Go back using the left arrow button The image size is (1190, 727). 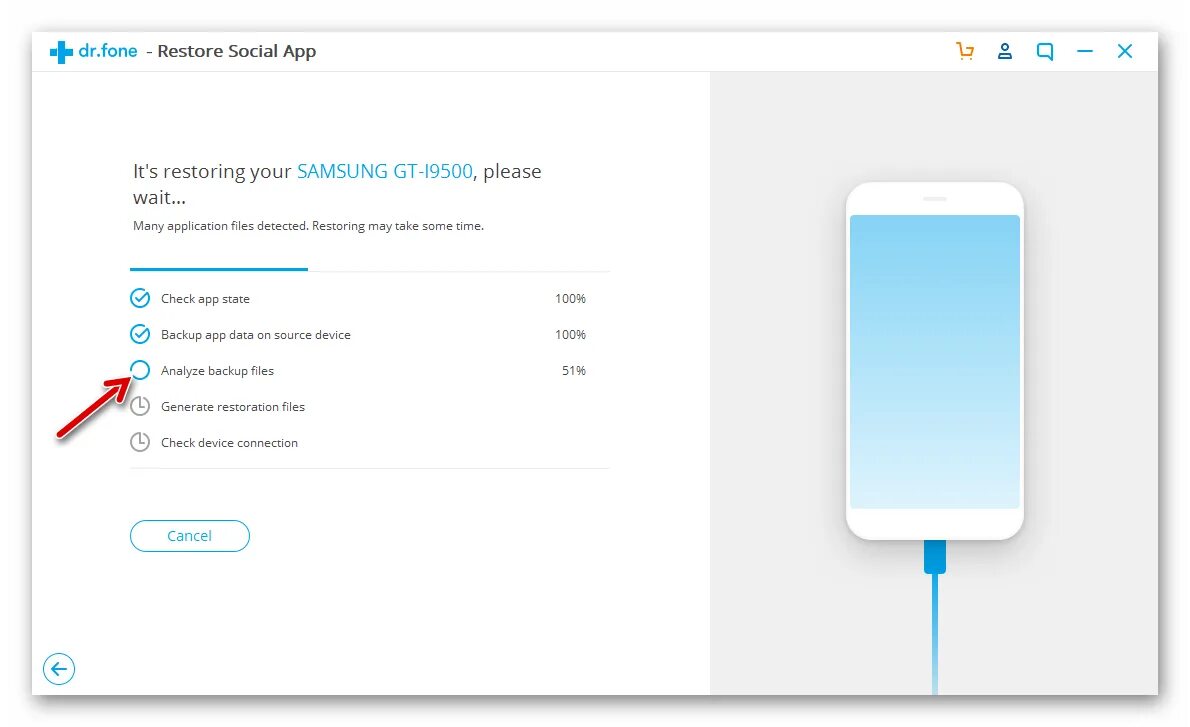(x=58, y=669)
